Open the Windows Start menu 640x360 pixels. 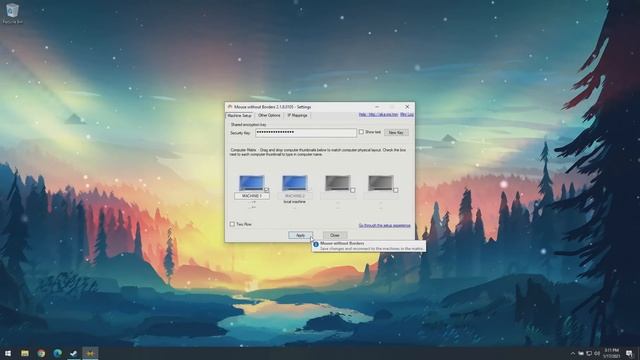[8, 353]
